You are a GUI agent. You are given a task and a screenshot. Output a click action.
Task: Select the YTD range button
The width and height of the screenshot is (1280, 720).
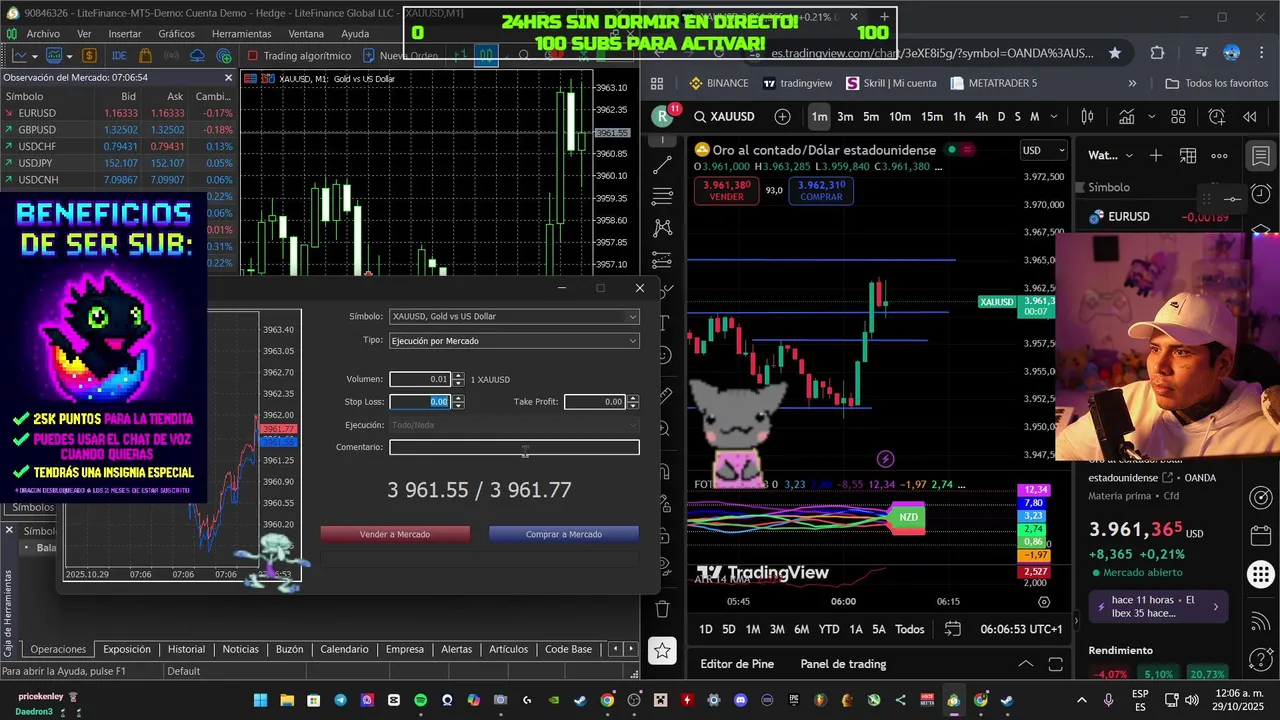[x=828, y=629]
